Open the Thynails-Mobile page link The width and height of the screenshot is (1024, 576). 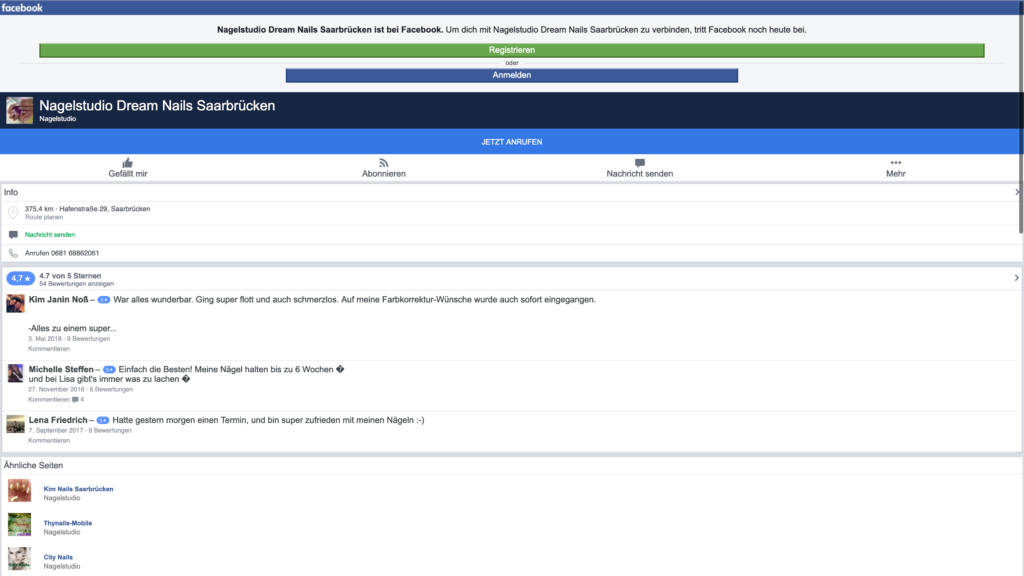tap(67, 523)
